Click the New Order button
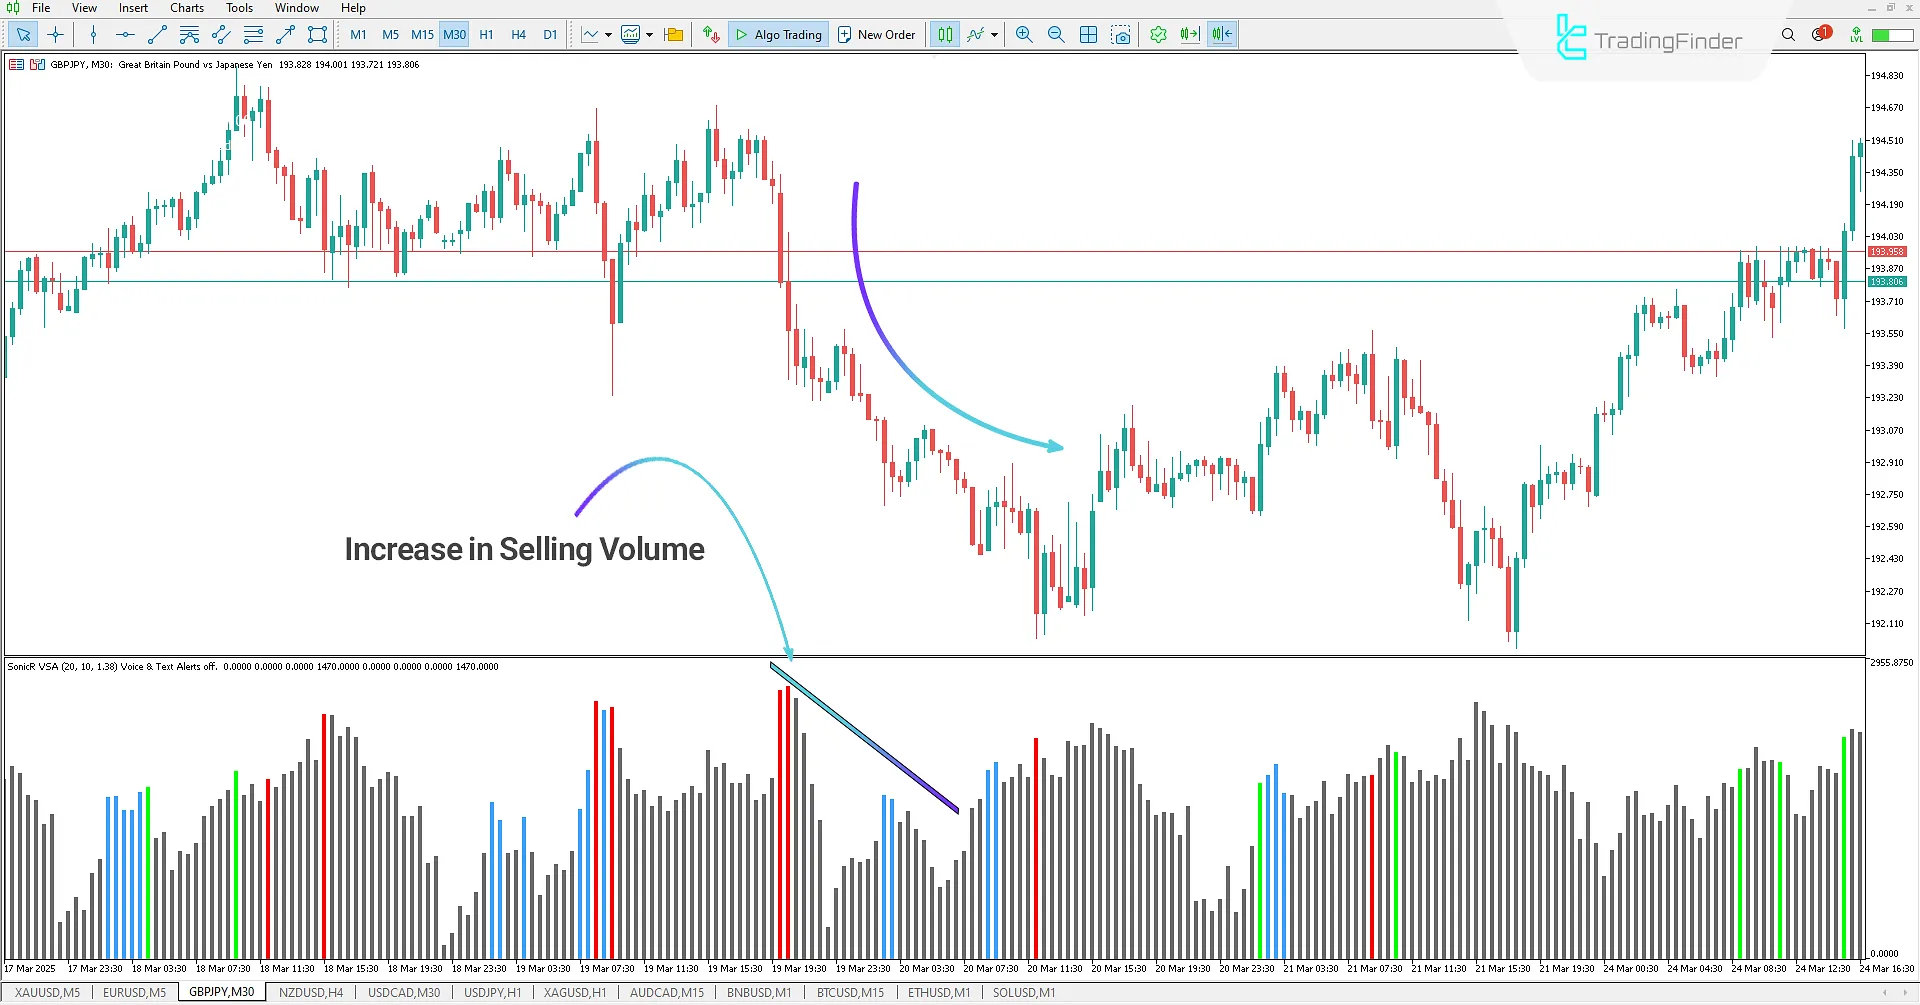Image resolution: width=1920 pixels, height=1005 pixels. [x=876, y=34]
